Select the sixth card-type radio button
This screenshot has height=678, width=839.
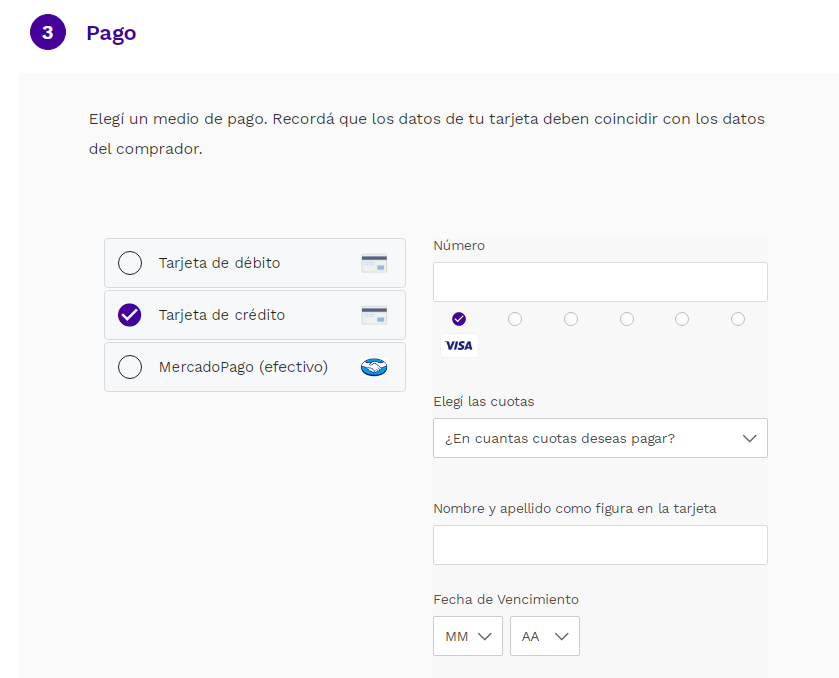(738, 319)
